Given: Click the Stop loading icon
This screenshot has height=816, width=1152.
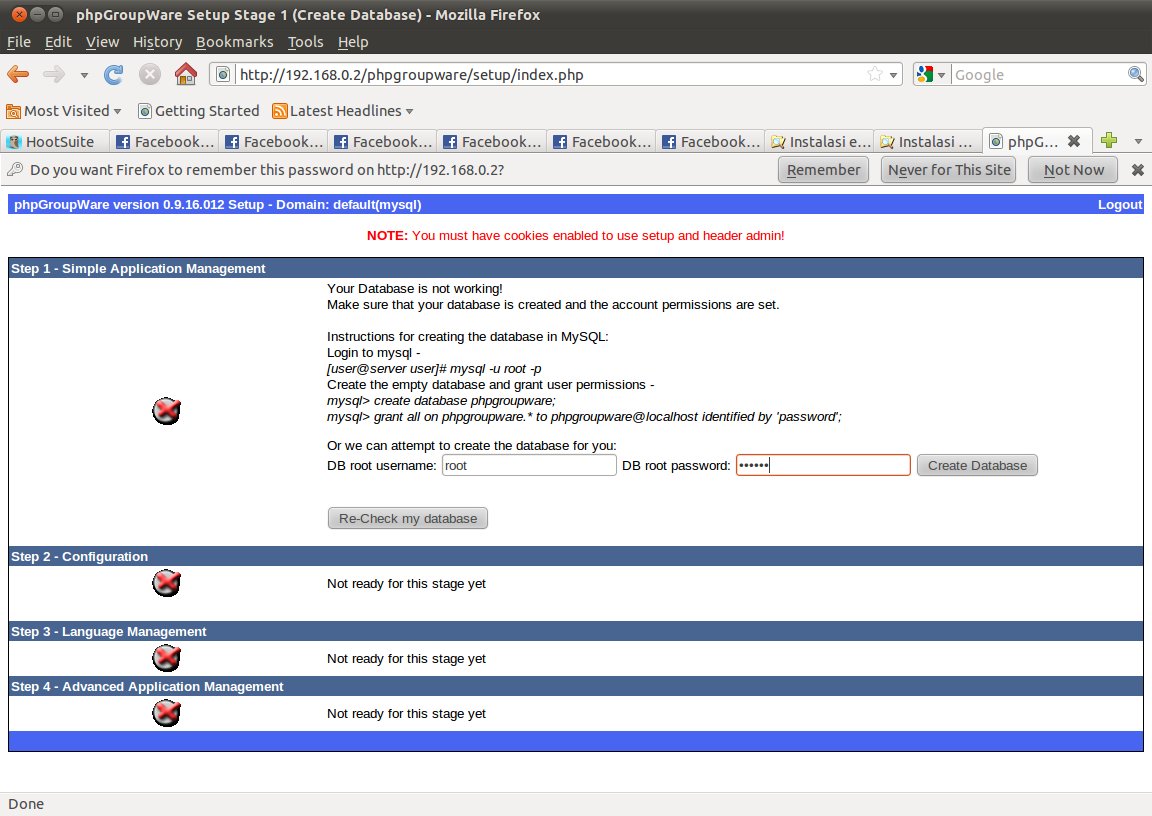Looking at the screenshot, I should 150,75.
